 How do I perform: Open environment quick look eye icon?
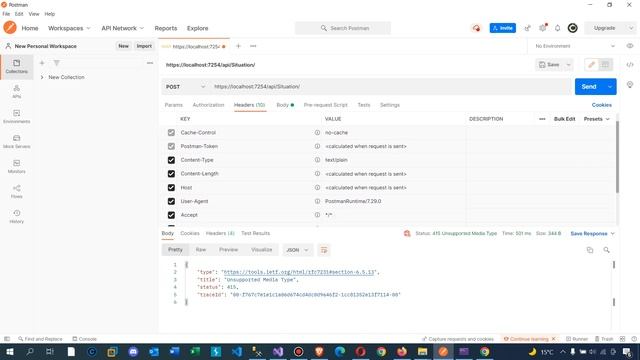[629, 46]
